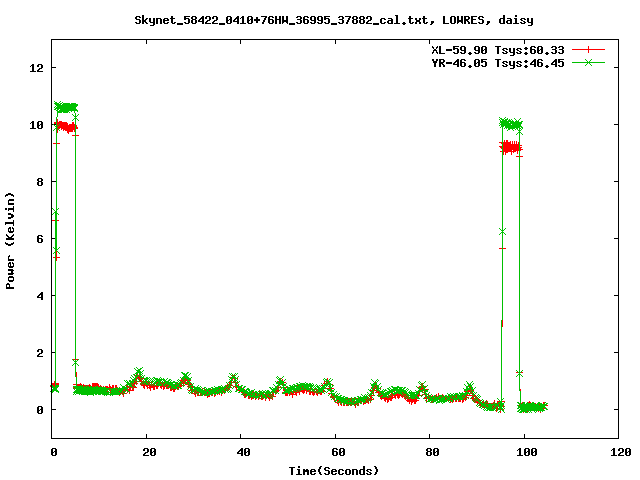Click the green legend line sample
Screen dimensions: 640x480
[x=588, y=62]
